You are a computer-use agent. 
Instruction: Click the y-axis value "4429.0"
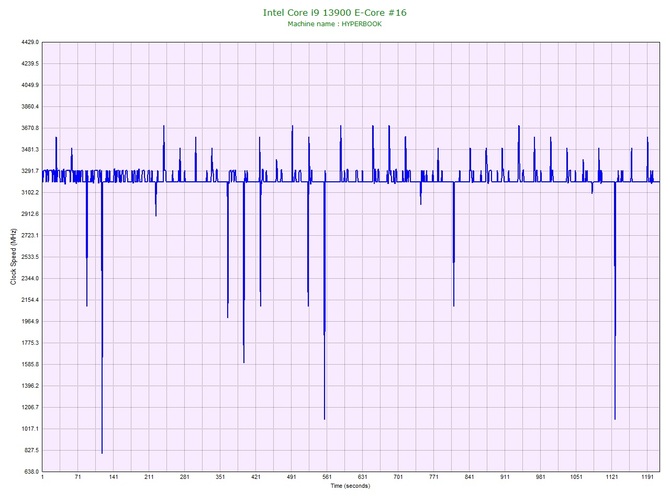tap(30, 42)
